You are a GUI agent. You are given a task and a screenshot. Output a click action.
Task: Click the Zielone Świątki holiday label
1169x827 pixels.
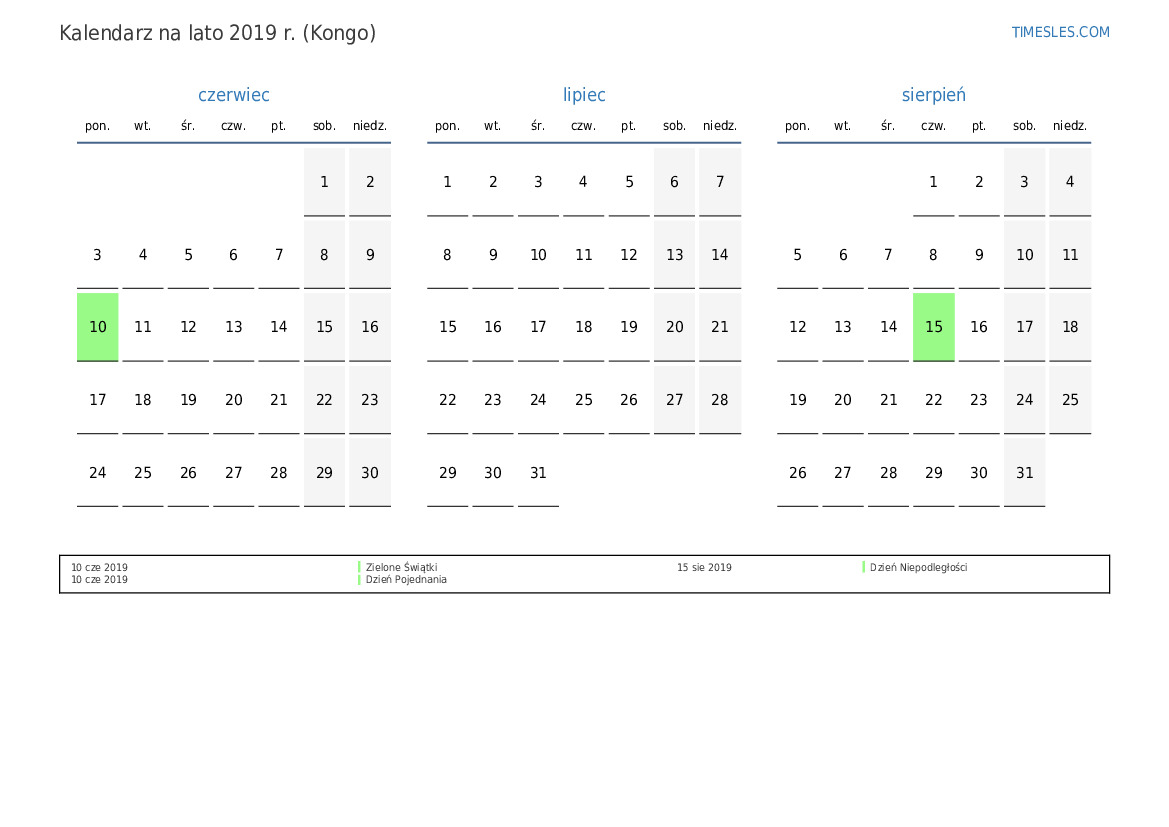pos(401,567)
